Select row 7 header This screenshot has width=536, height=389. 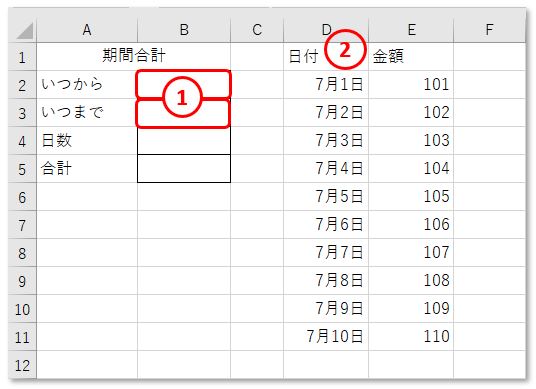pos(23,225)
